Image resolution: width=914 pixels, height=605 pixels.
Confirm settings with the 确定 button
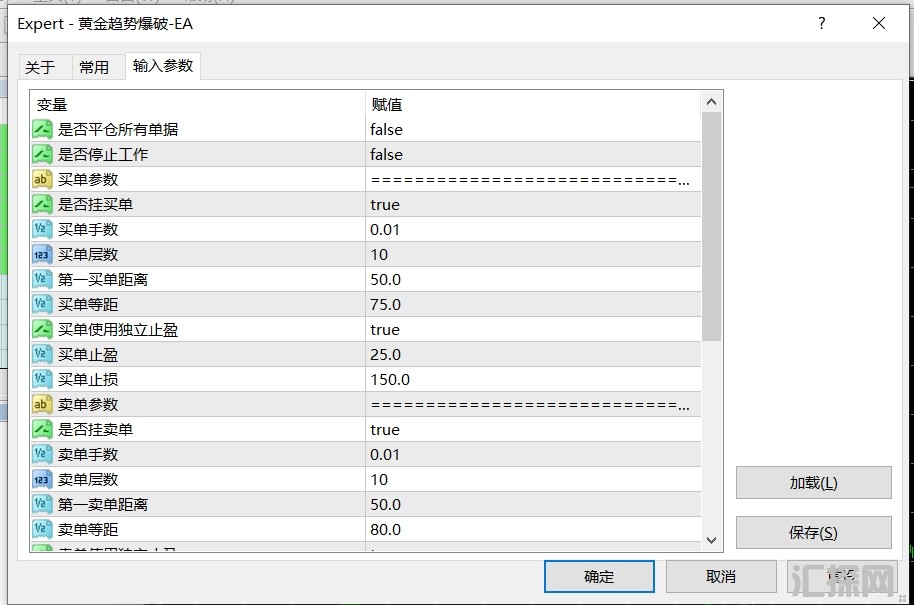tap(599, 576)
